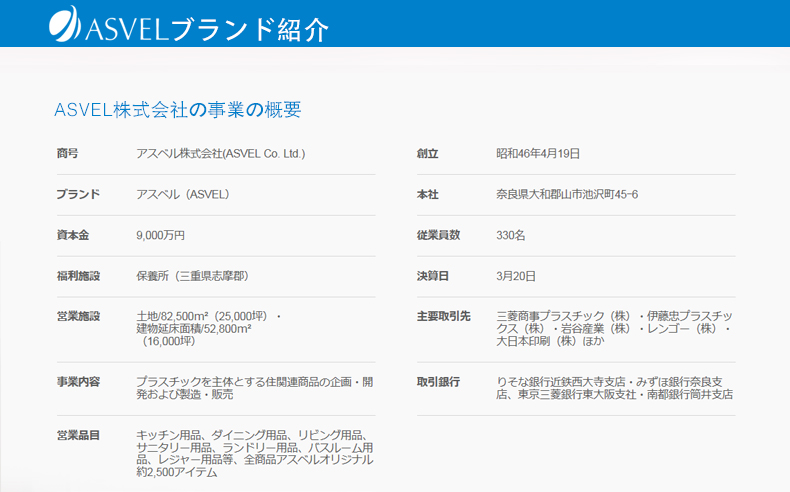This screenshot has height=492, width=790.
Task: Click the '資本金' label
Action: click(73, 235)
